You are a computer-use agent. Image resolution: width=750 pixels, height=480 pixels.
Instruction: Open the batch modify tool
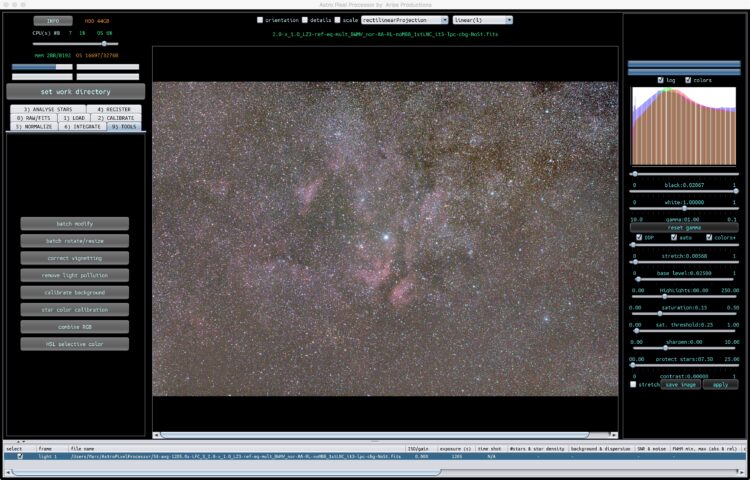pos(75,224)
